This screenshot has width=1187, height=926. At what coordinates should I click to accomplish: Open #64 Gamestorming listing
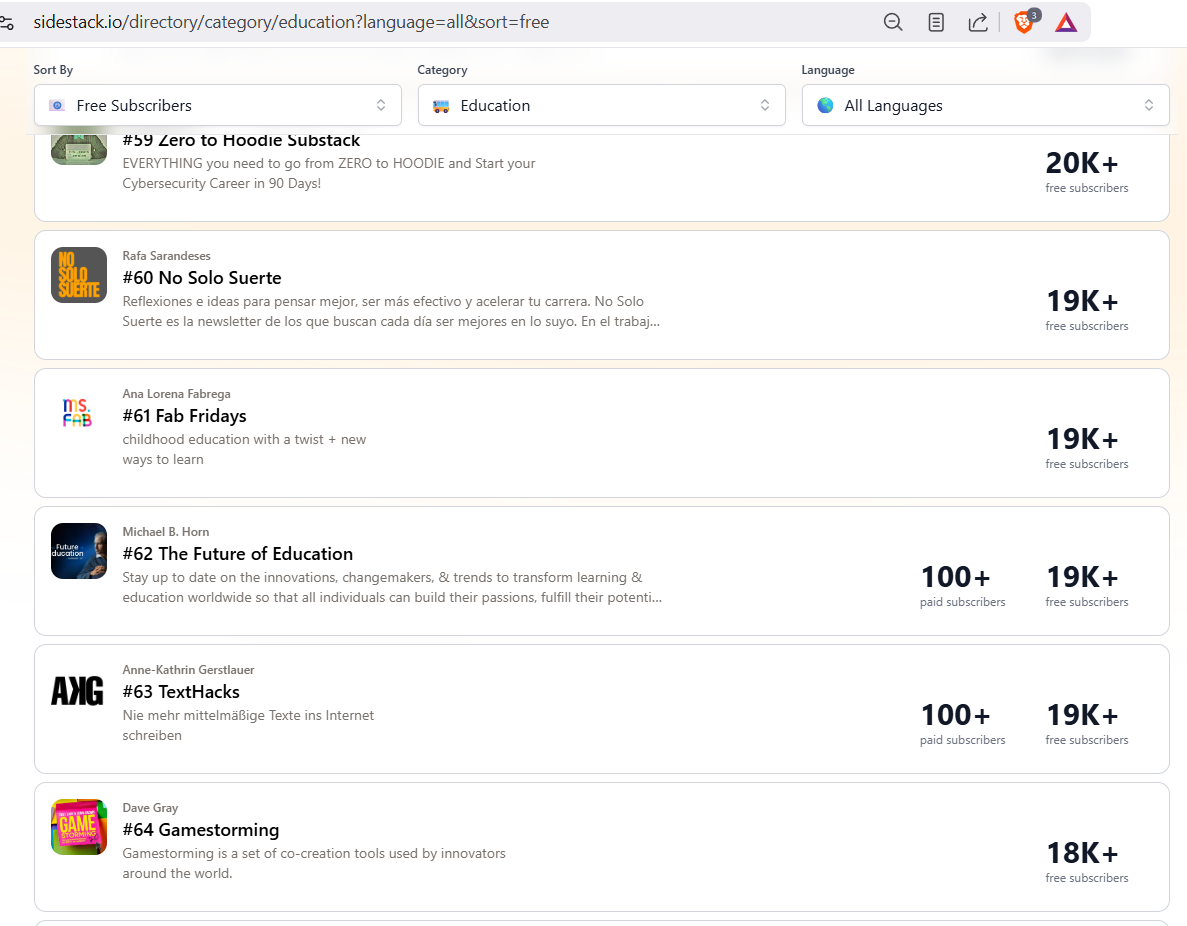point(201,830)
